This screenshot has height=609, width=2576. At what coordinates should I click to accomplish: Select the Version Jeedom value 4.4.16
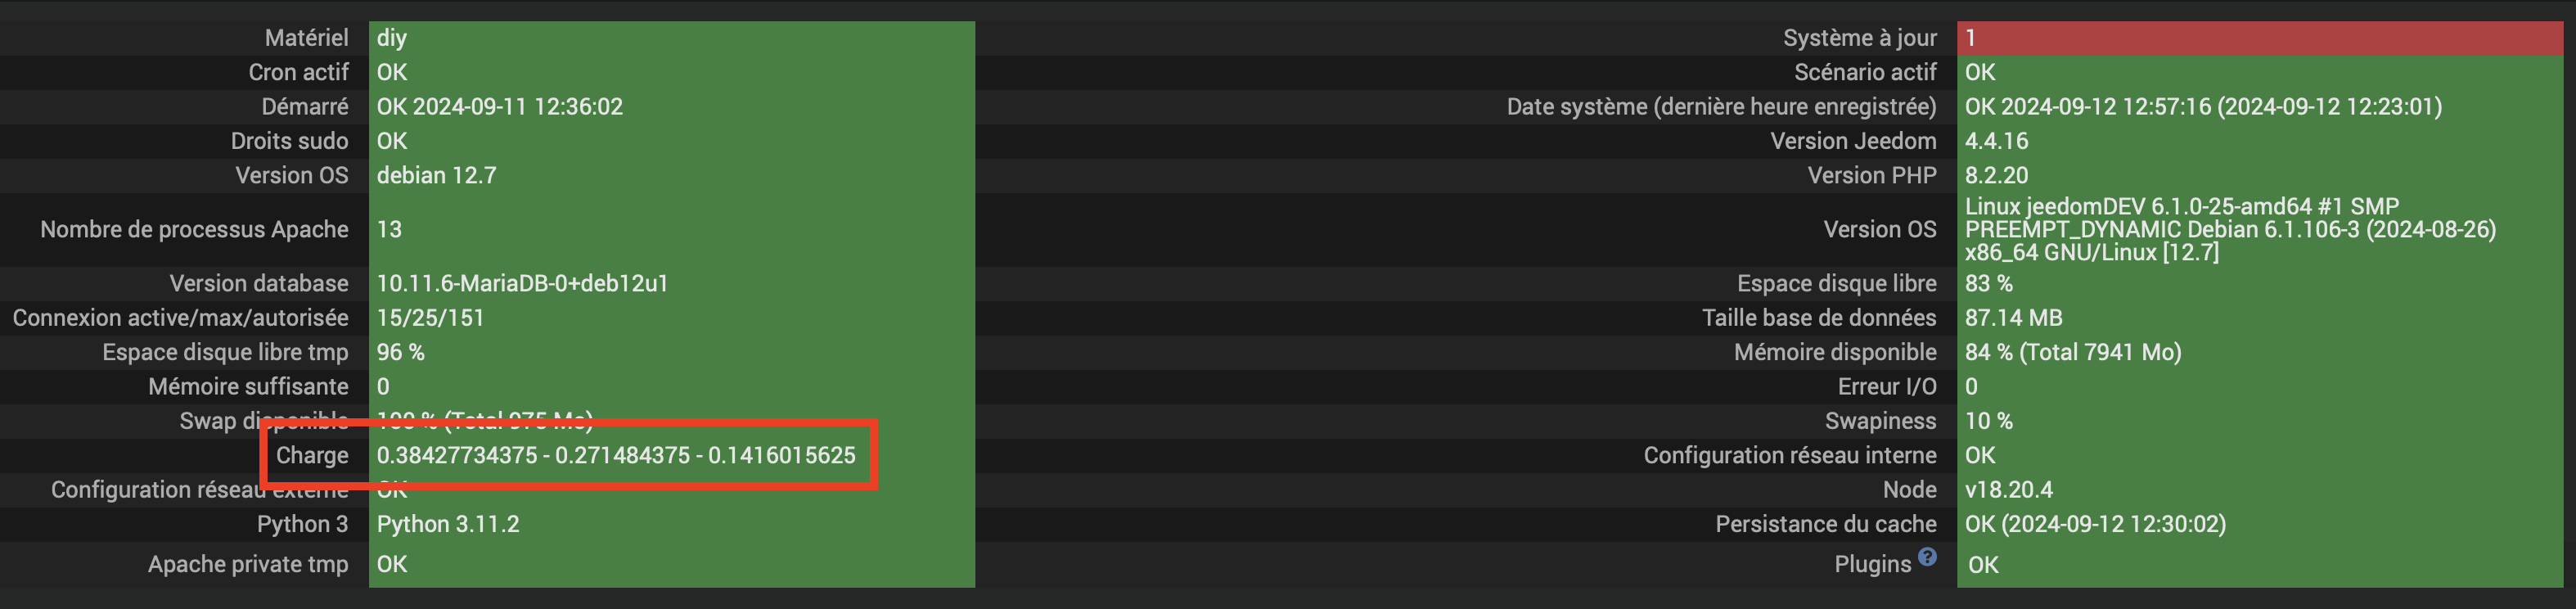tap(1996, 141)
